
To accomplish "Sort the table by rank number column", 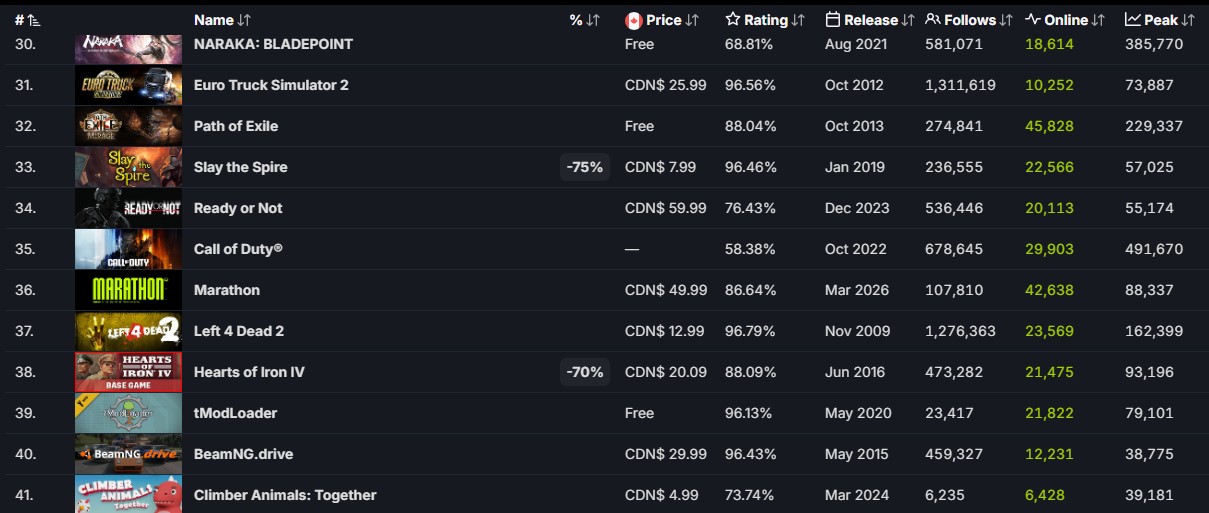I will tap(27, 20).
